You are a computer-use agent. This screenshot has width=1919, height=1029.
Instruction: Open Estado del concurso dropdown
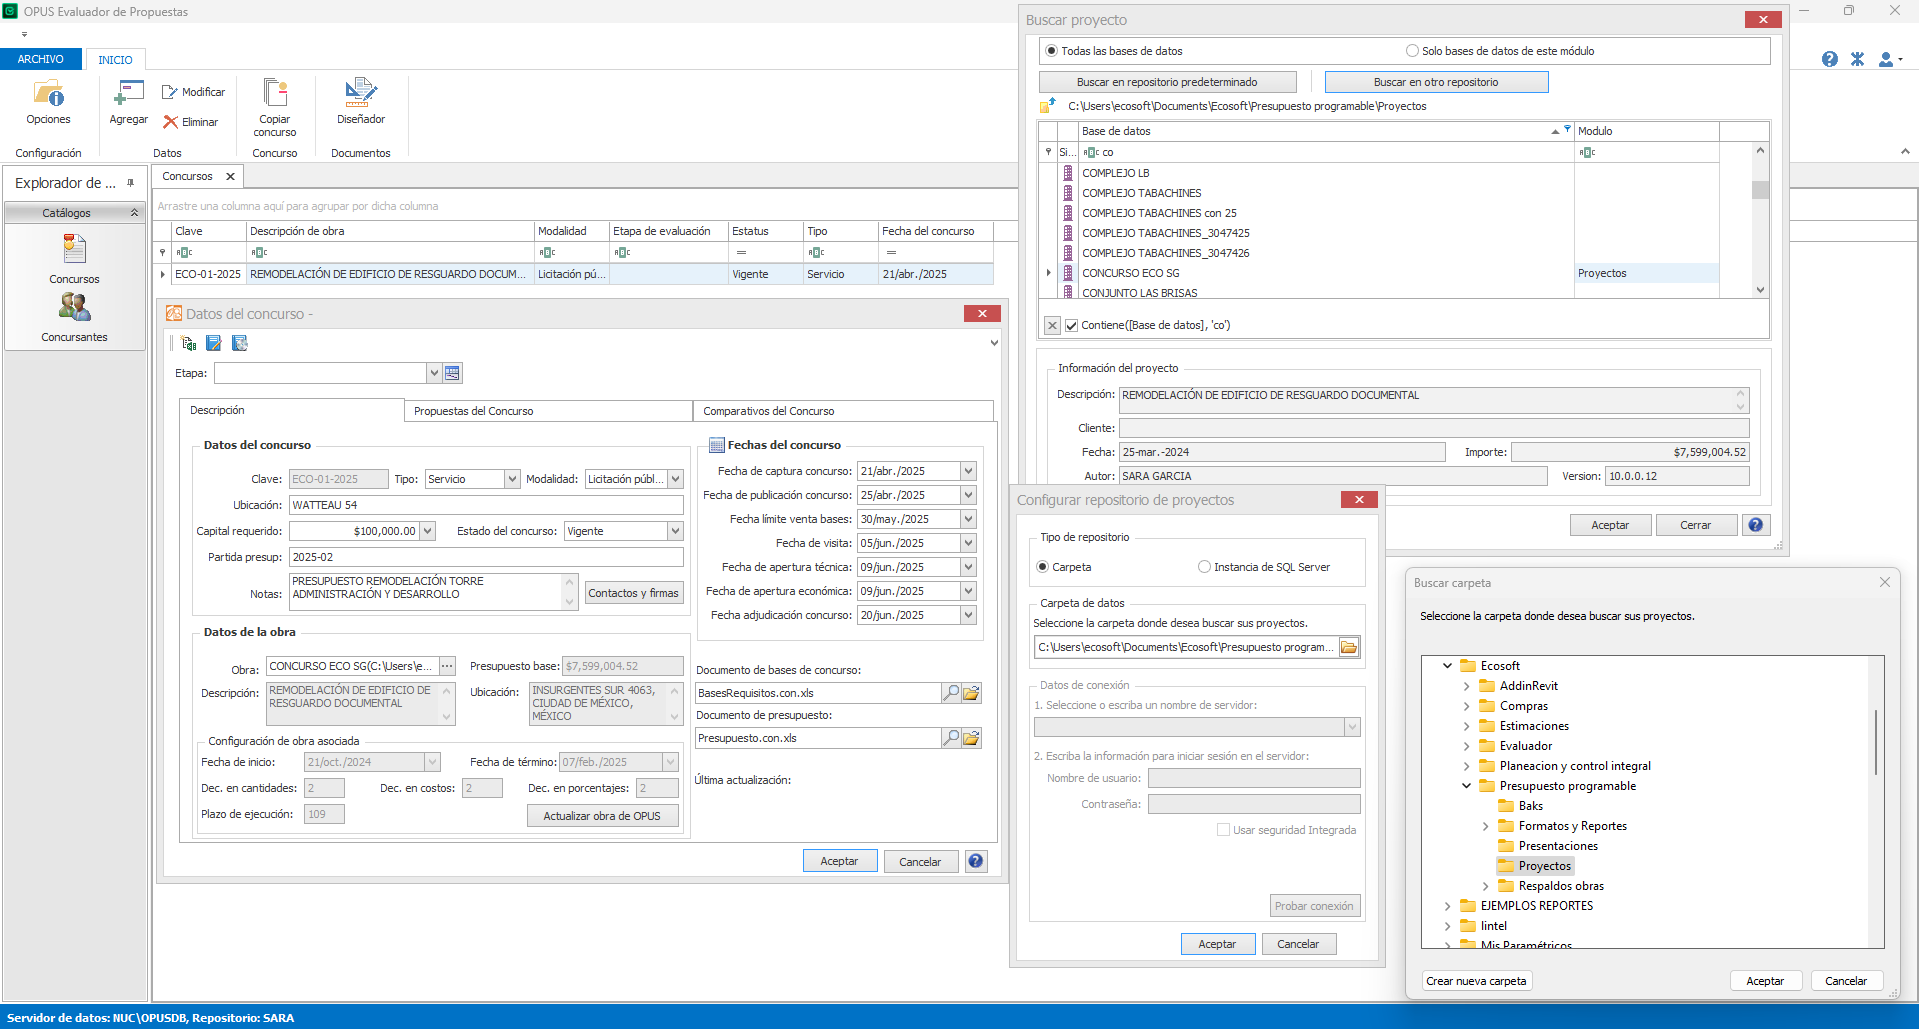click(x=676, y=531)
